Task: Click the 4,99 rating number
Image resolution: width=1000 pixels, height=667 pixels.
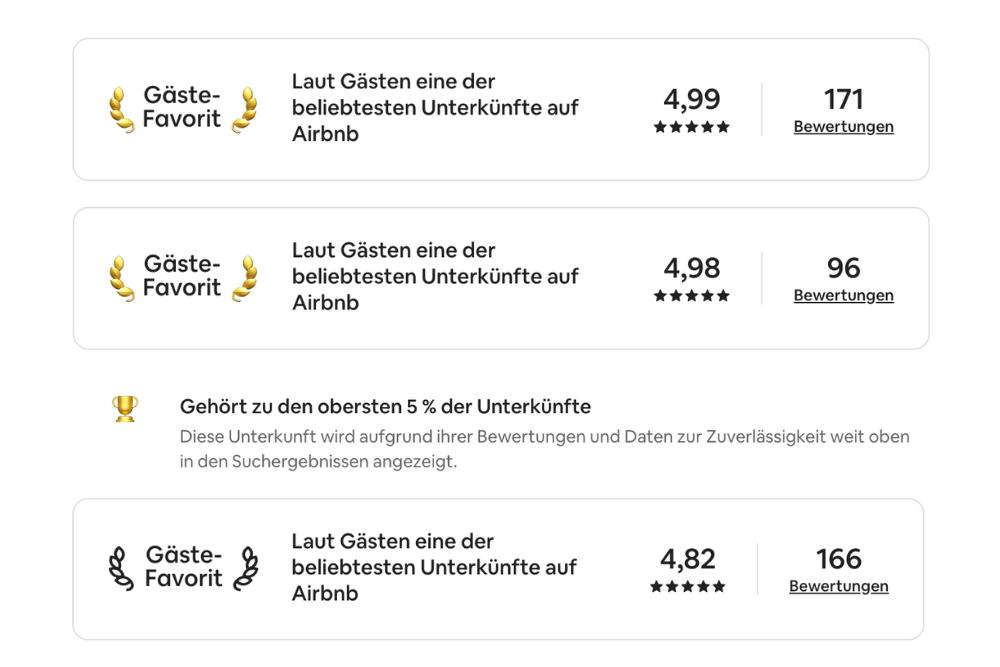Action: point(691,99)
